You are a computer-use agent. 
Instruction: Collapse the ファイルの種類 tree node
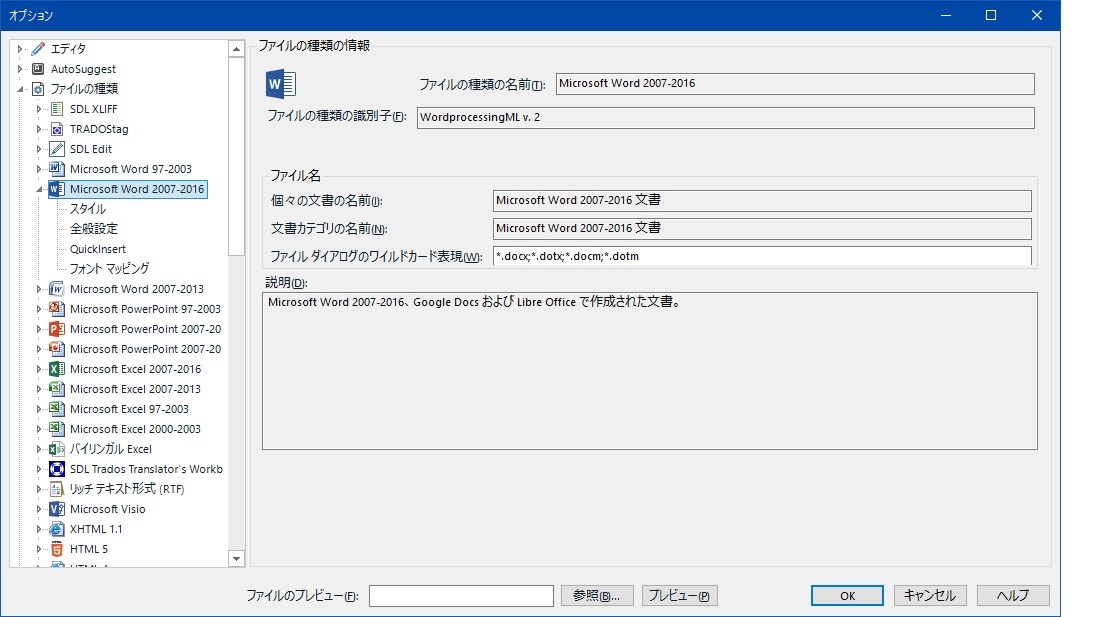(21, 89)
